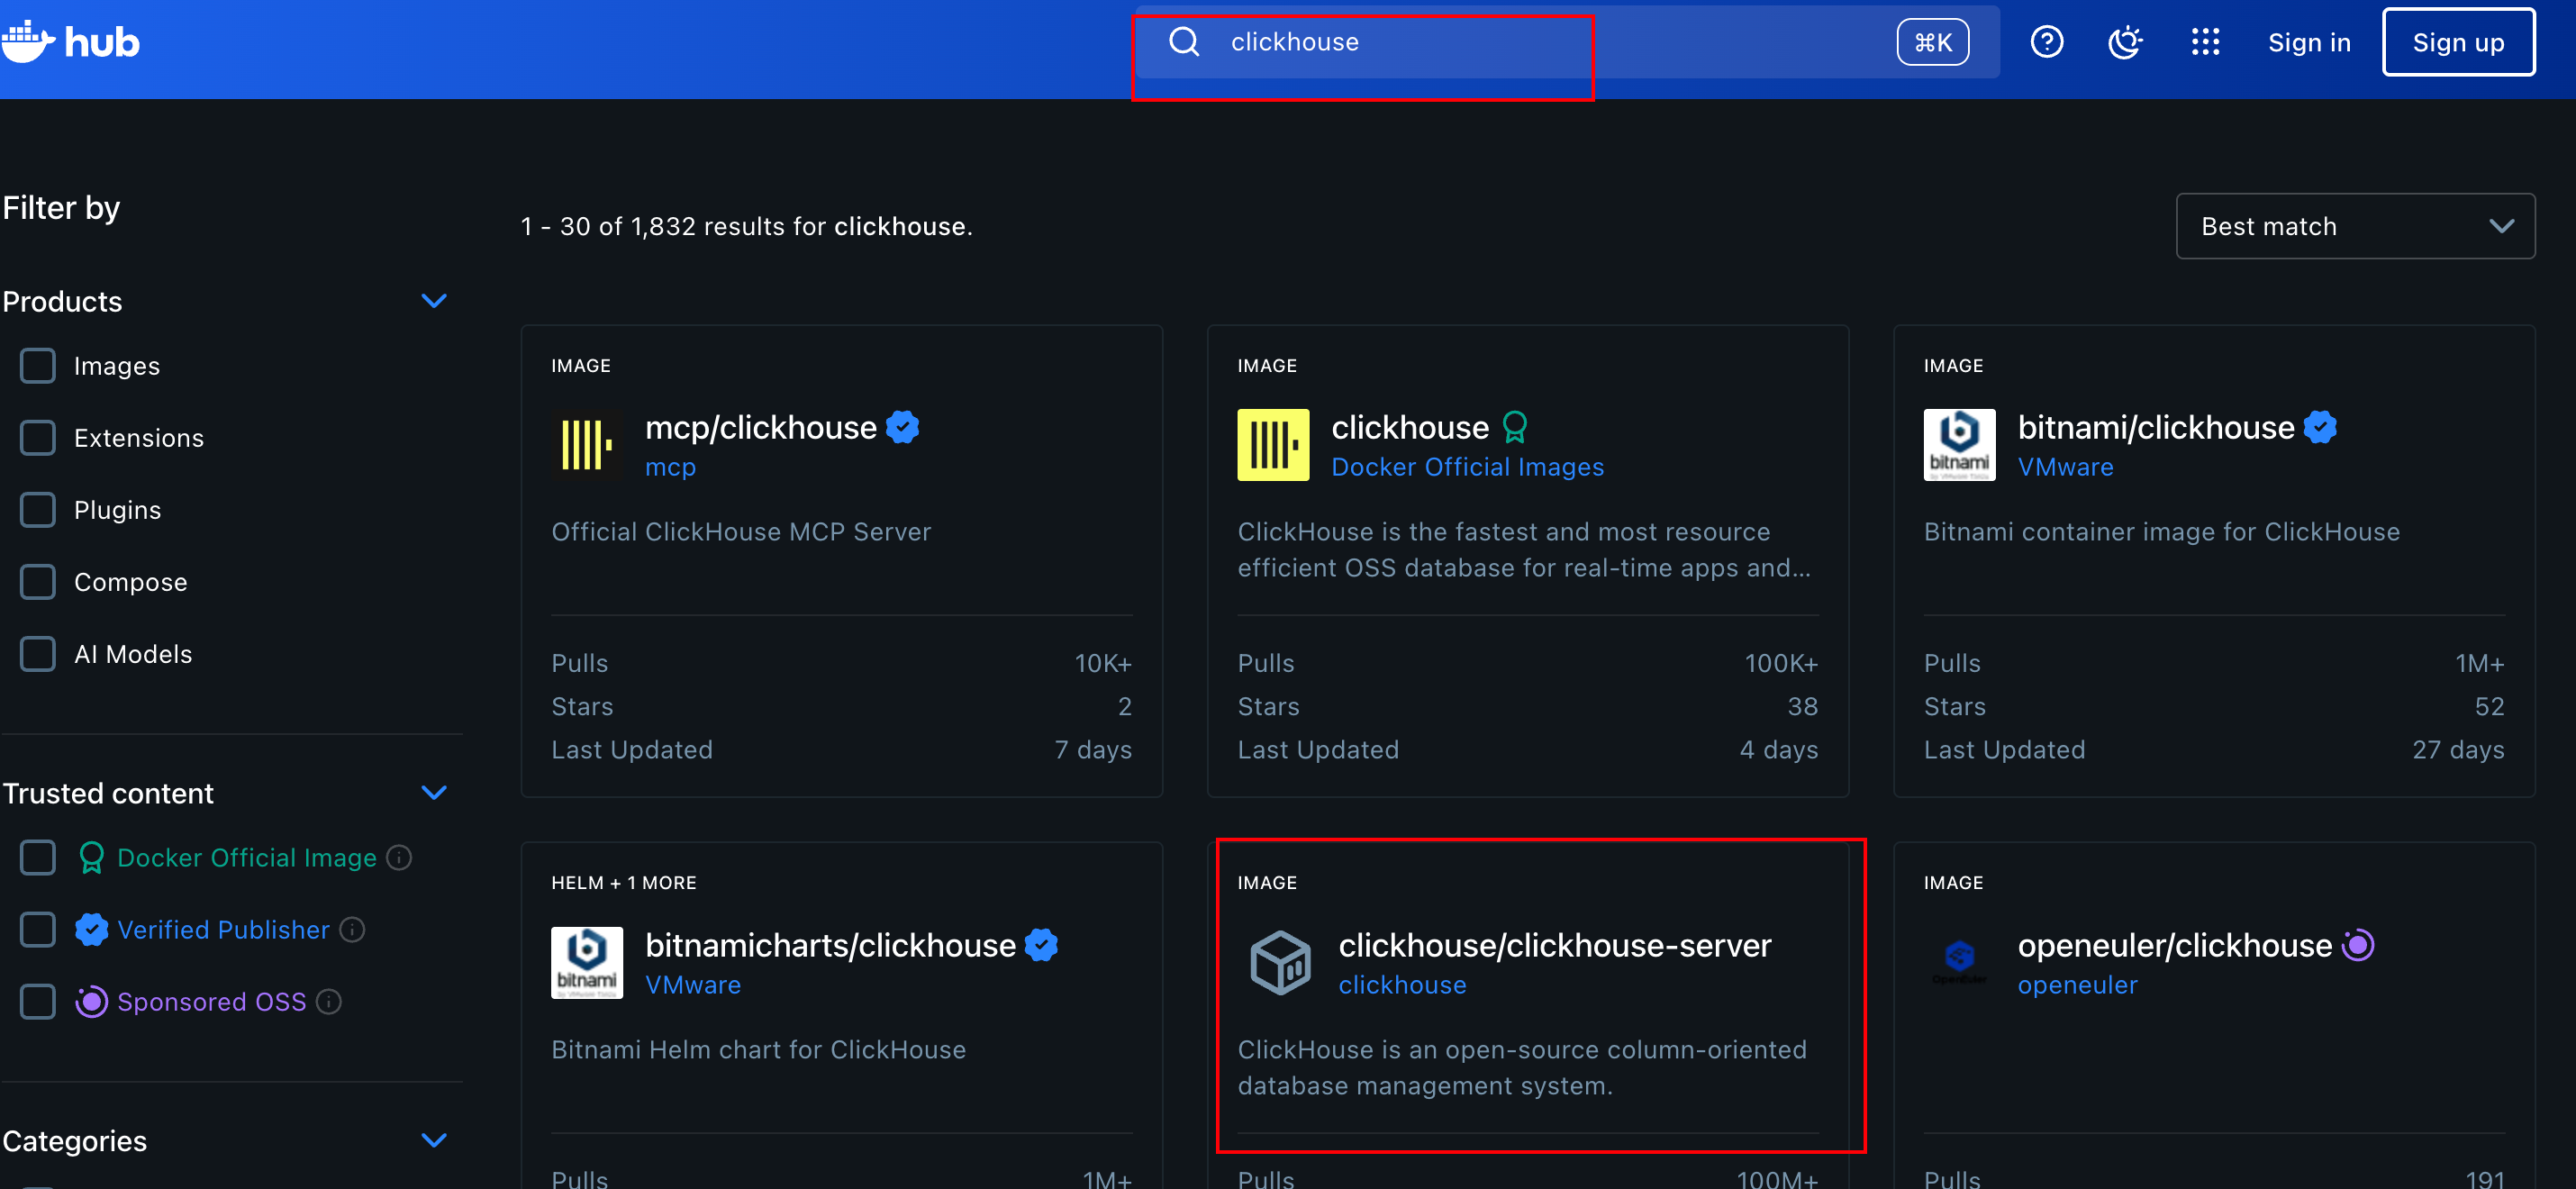Click the bitnamicharts/clickhouse bitnami logo
The image size is (2576, 1189).
587,962
